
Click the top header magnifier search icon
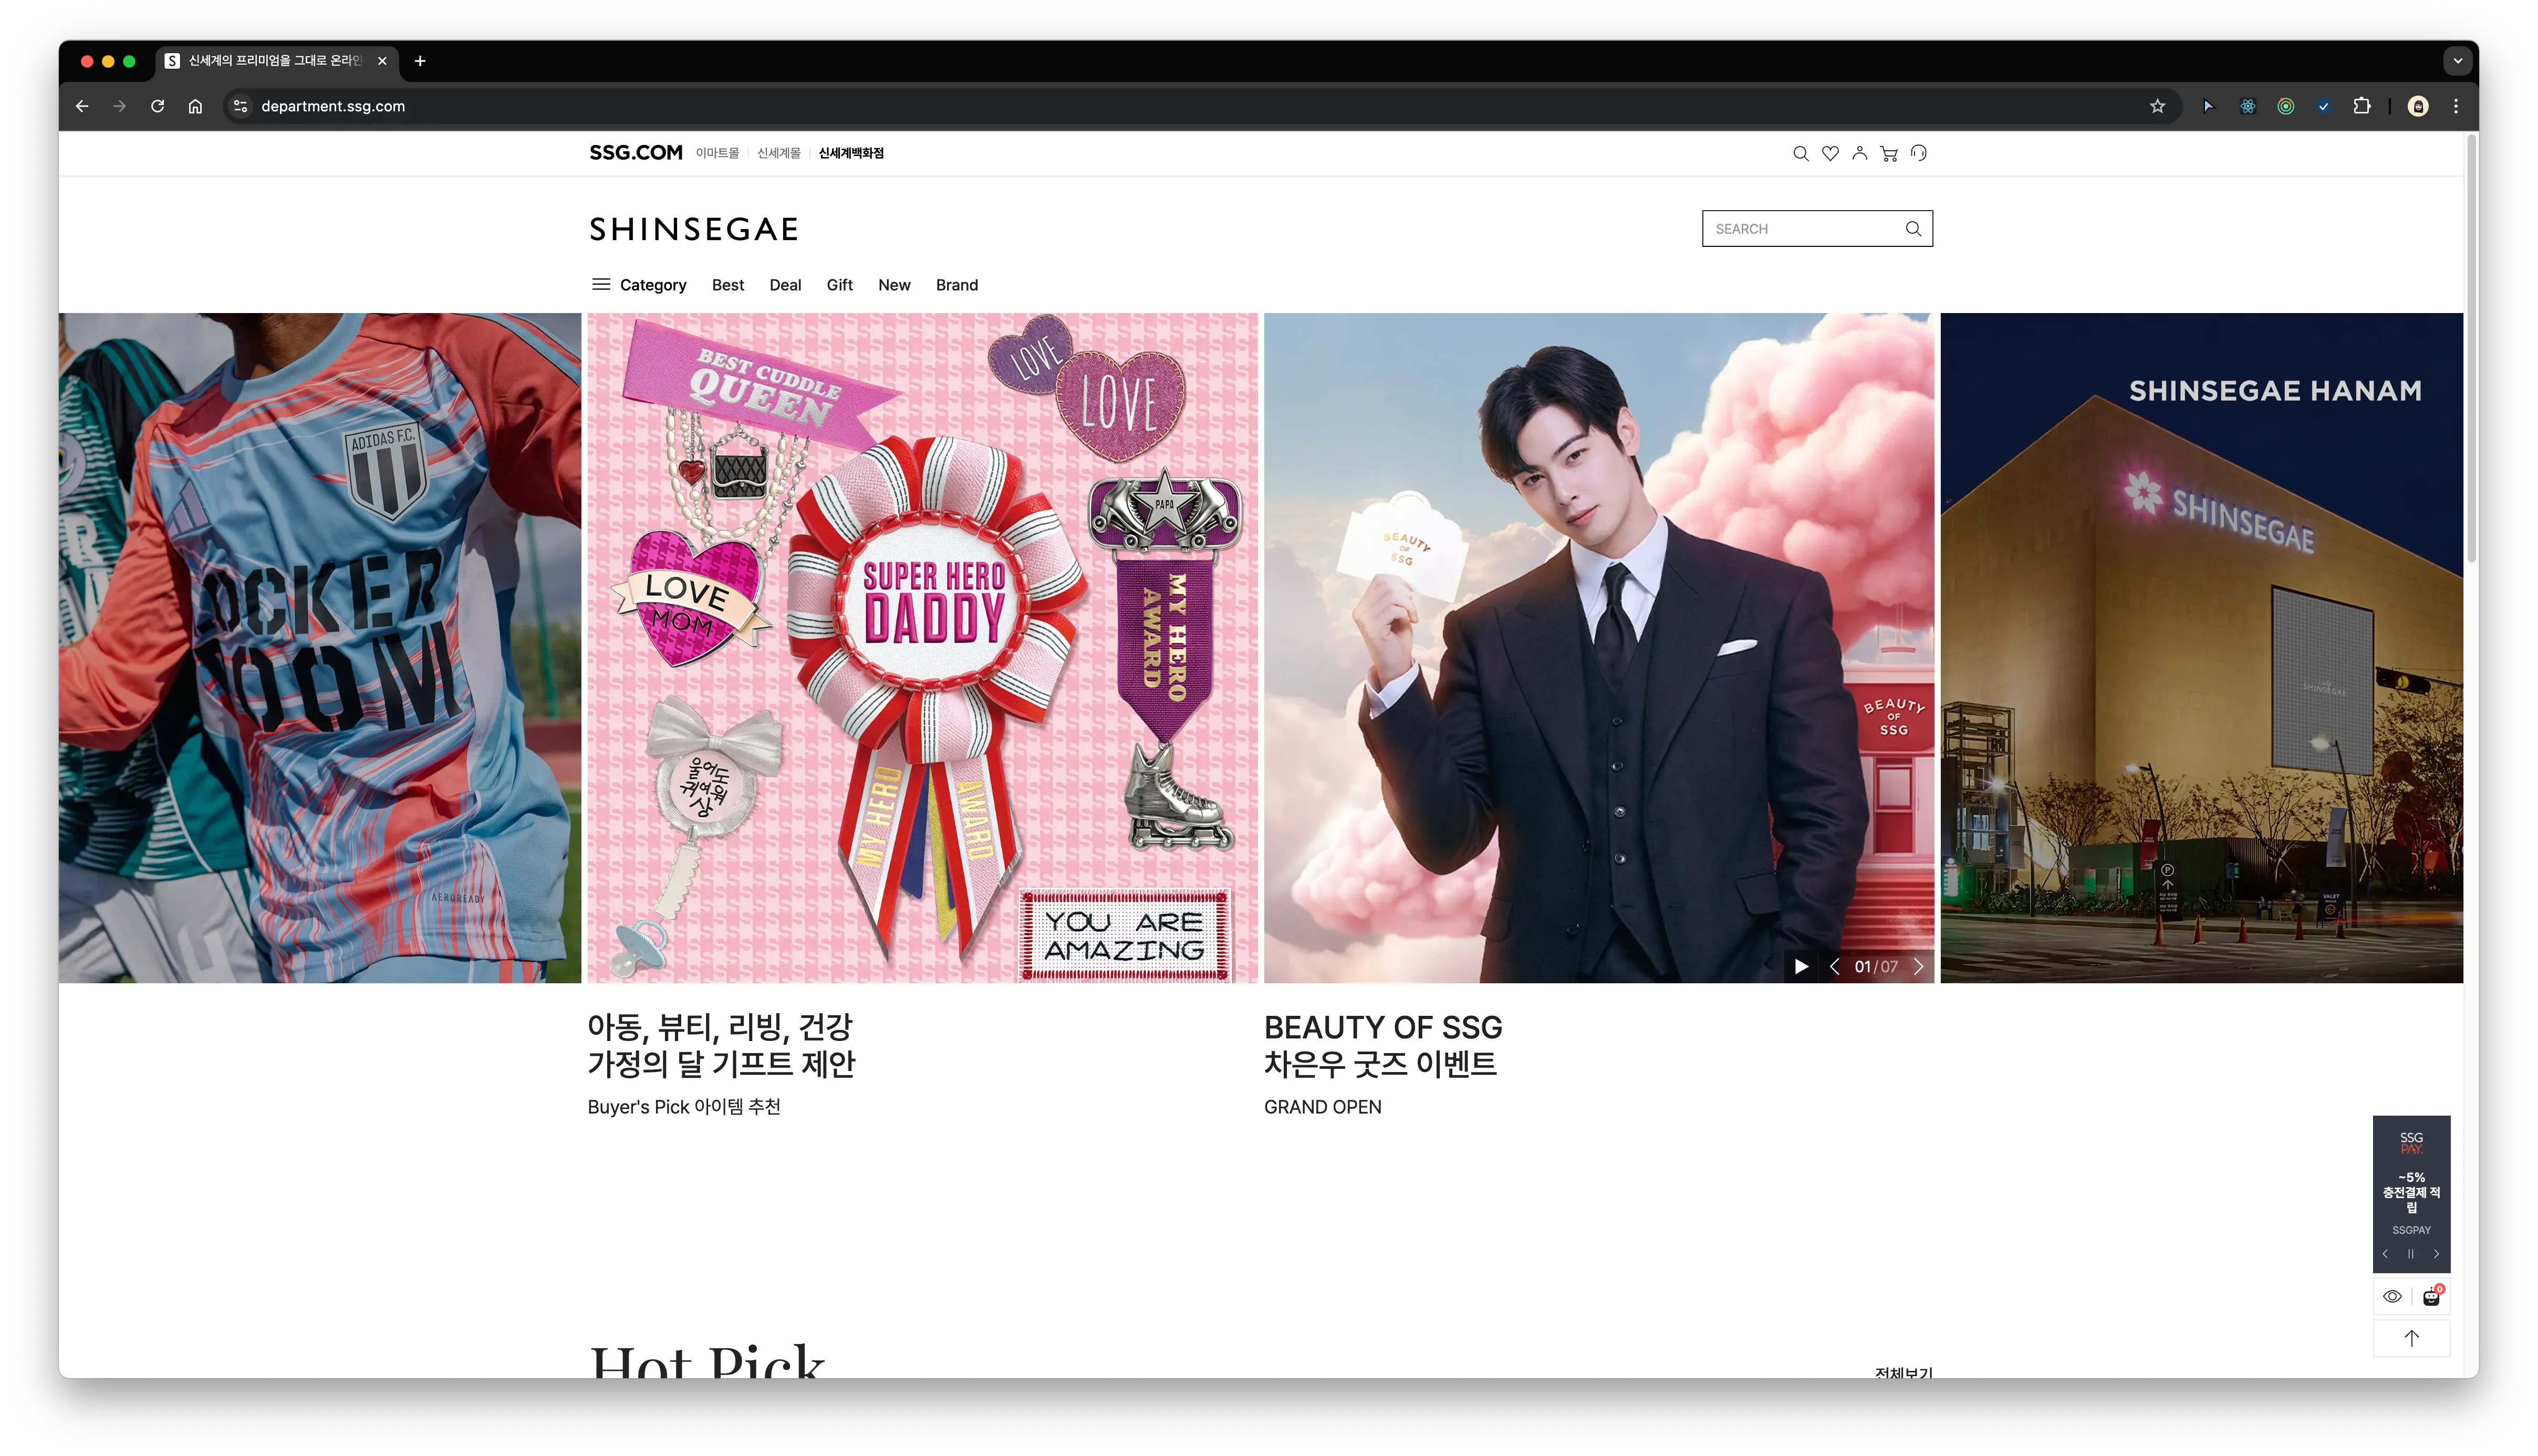[x=1800, y=153]
